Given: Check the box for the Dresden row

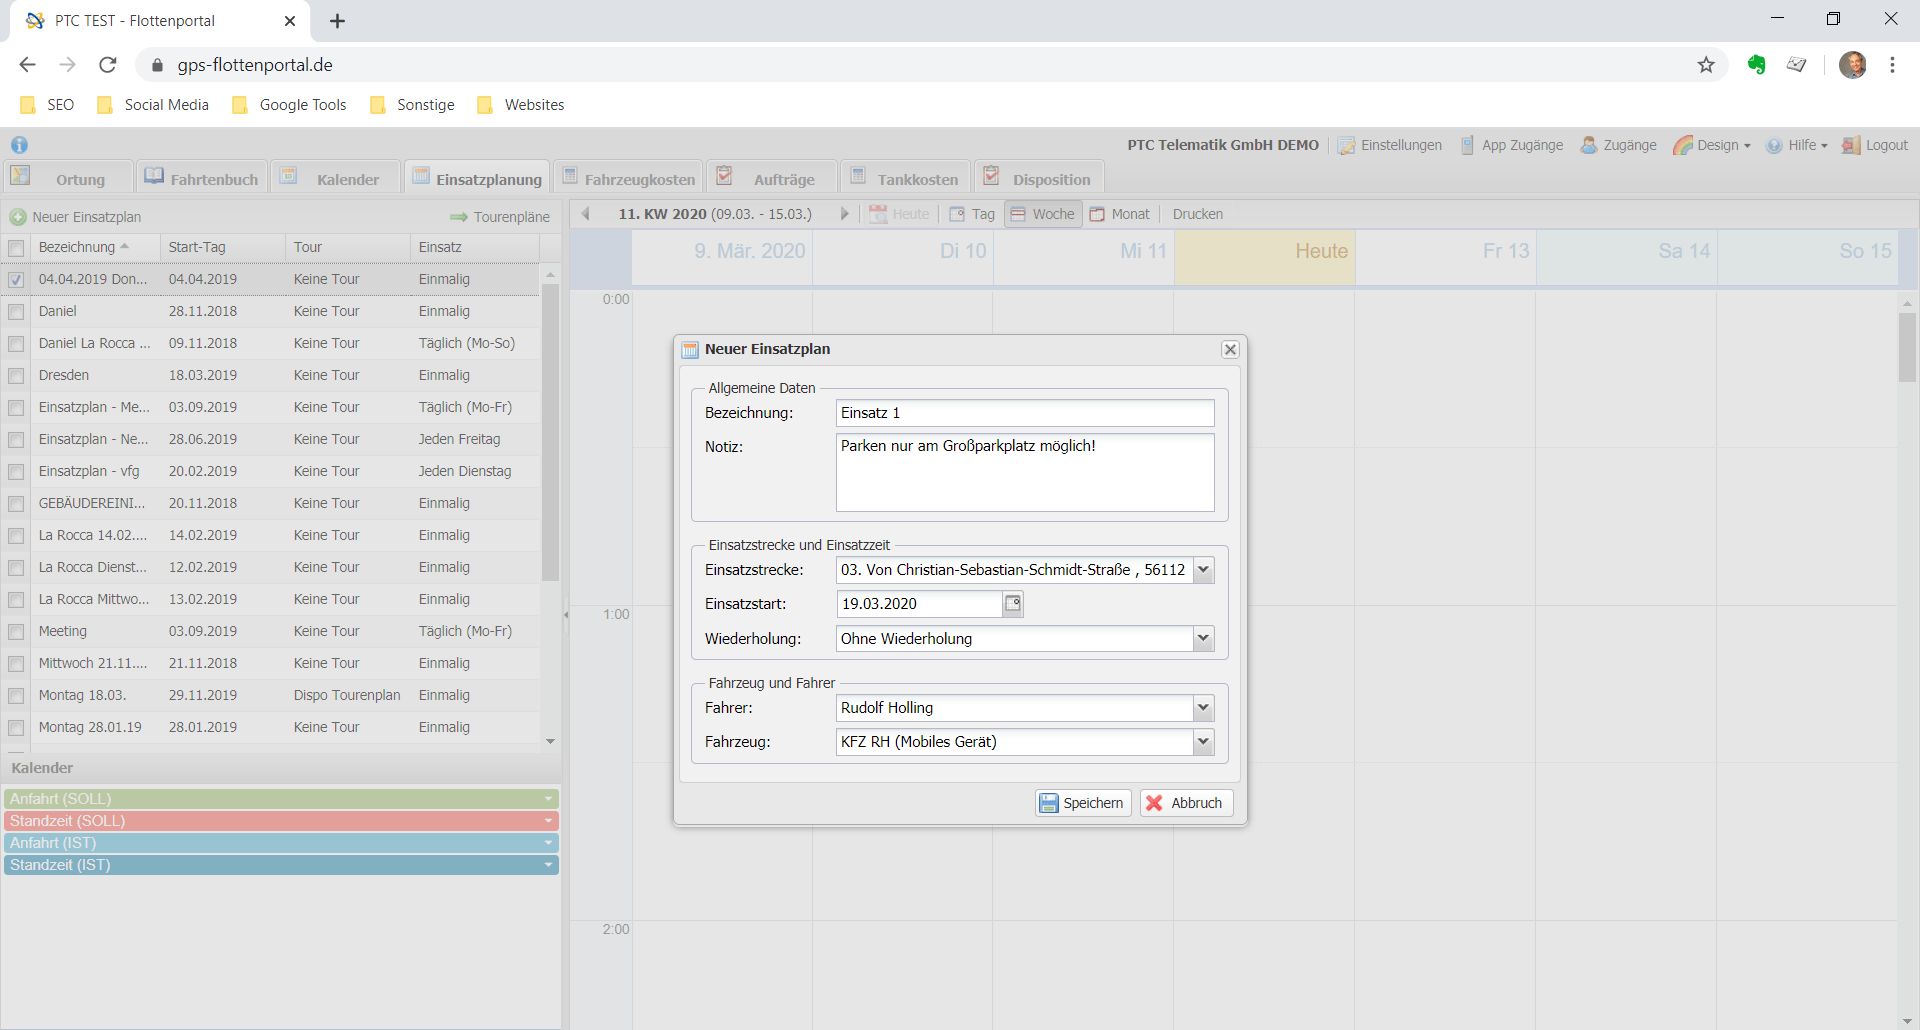Looking at the screenshot, I should point(16,376).
